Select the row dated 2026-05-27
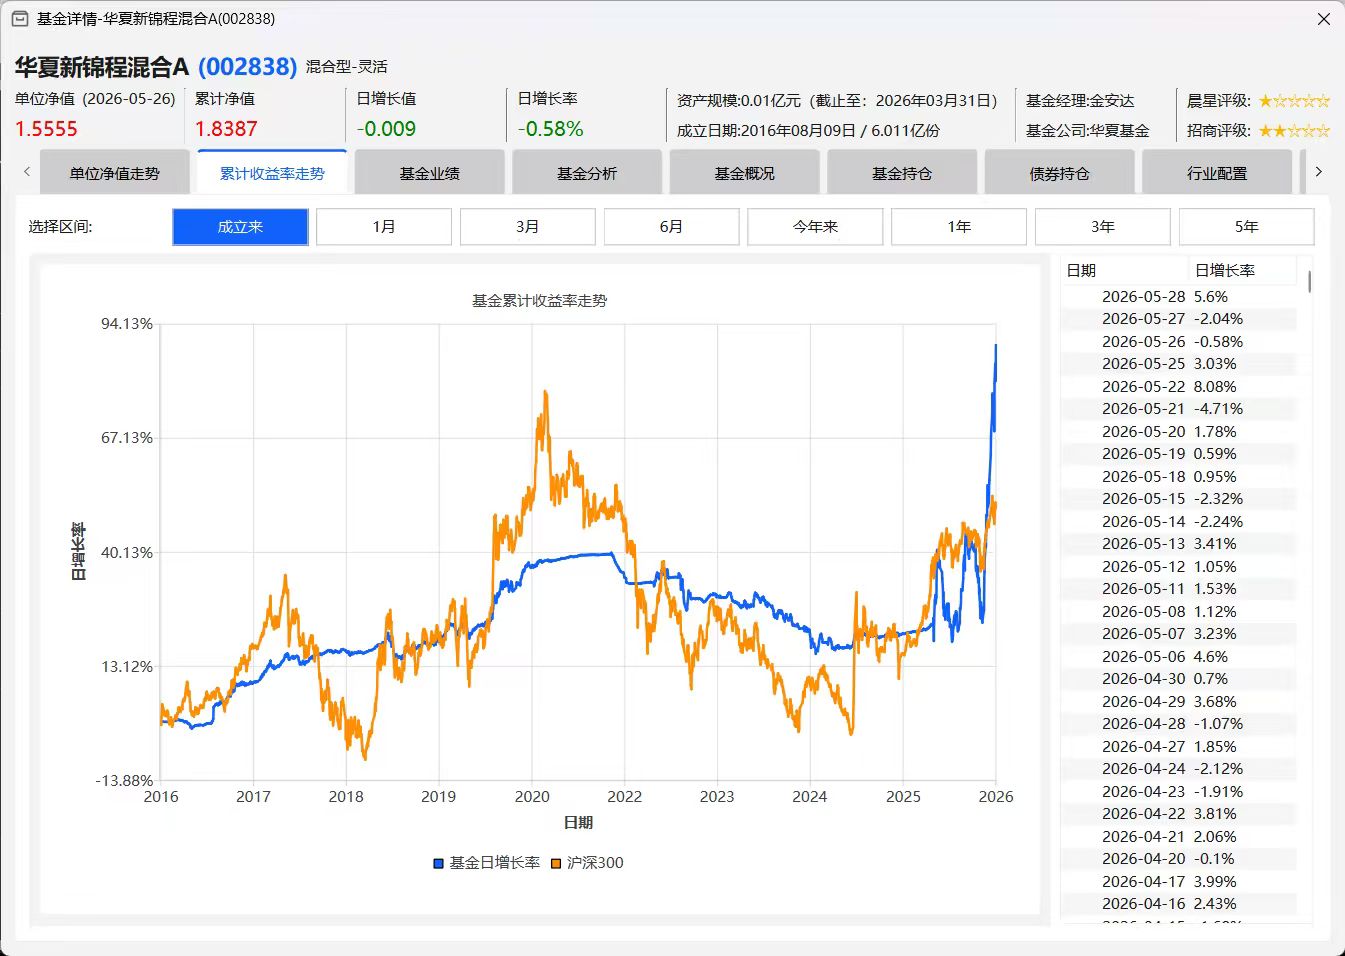The width and height of the screenshot is (1345, 956). point(1179,319)
